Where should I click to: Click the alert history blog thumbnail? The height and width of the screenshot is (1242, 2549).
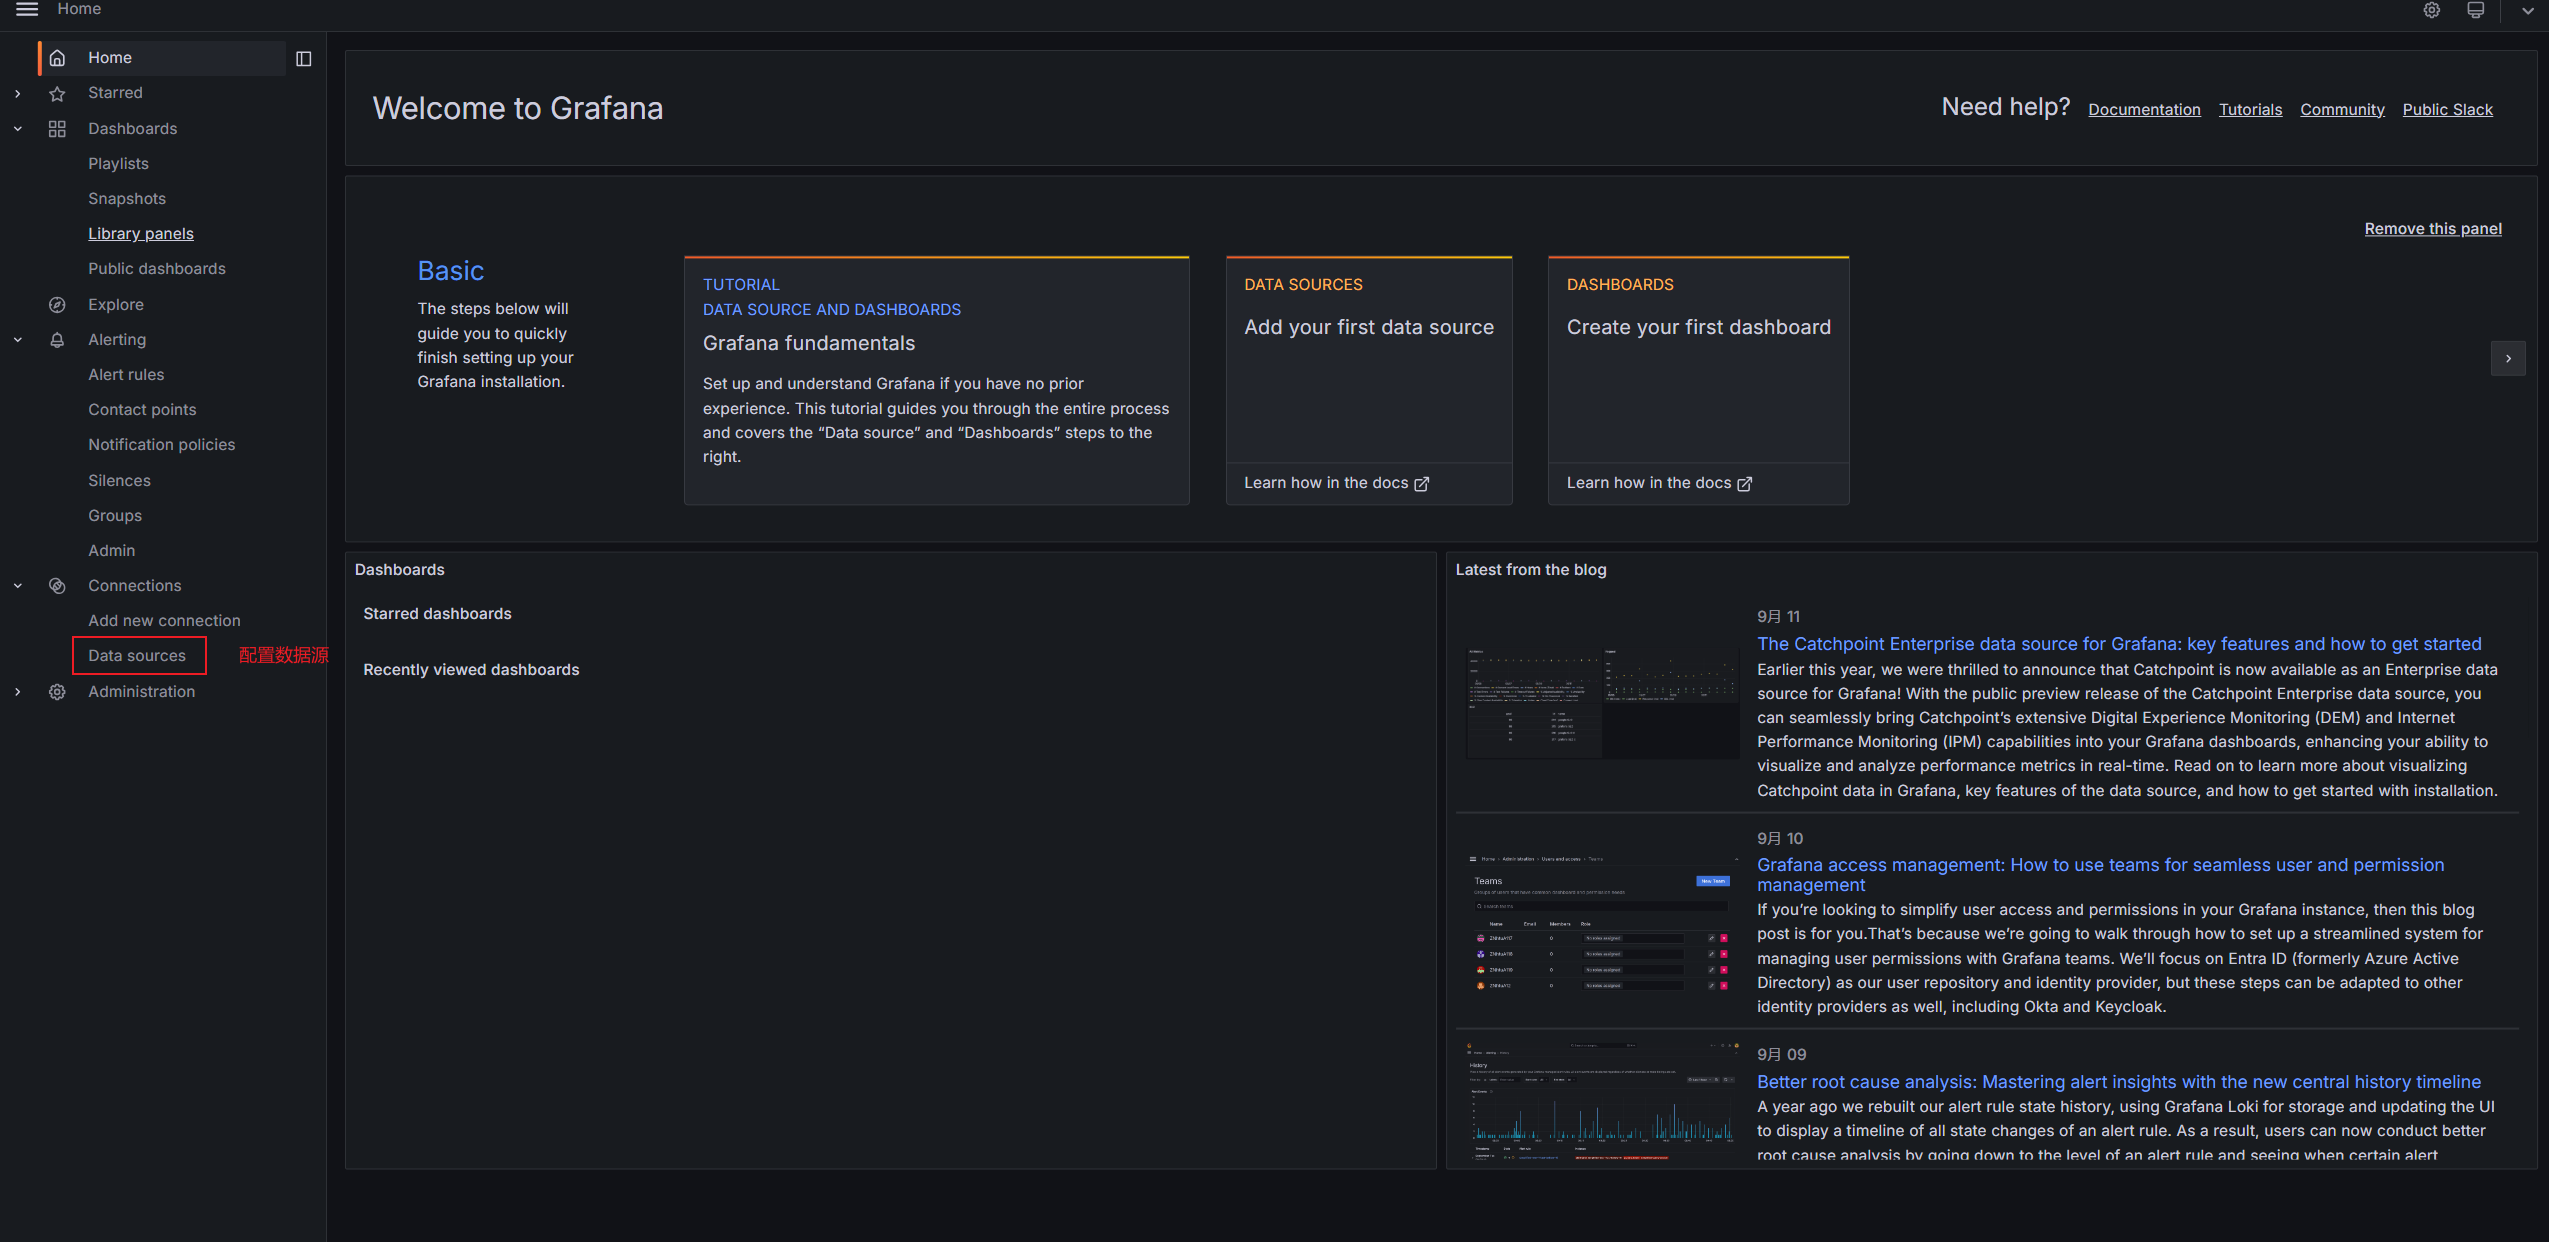(x=1603, y=1102)
